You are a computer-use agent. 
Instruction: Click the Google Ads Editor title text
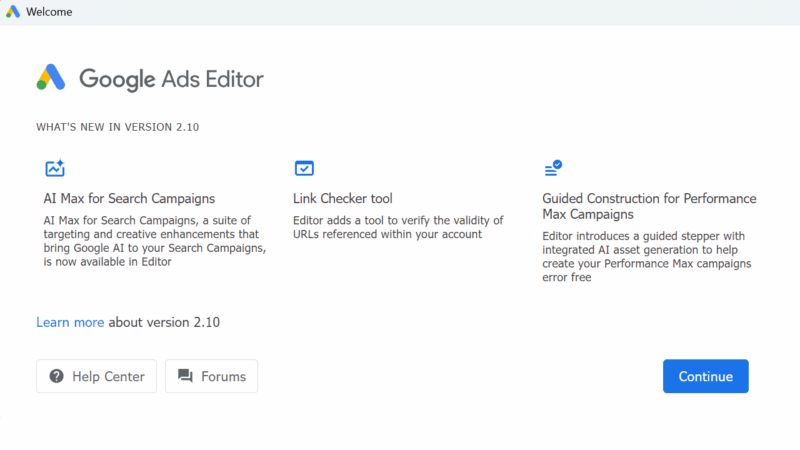pyautogui.click(x=171, y=79)
